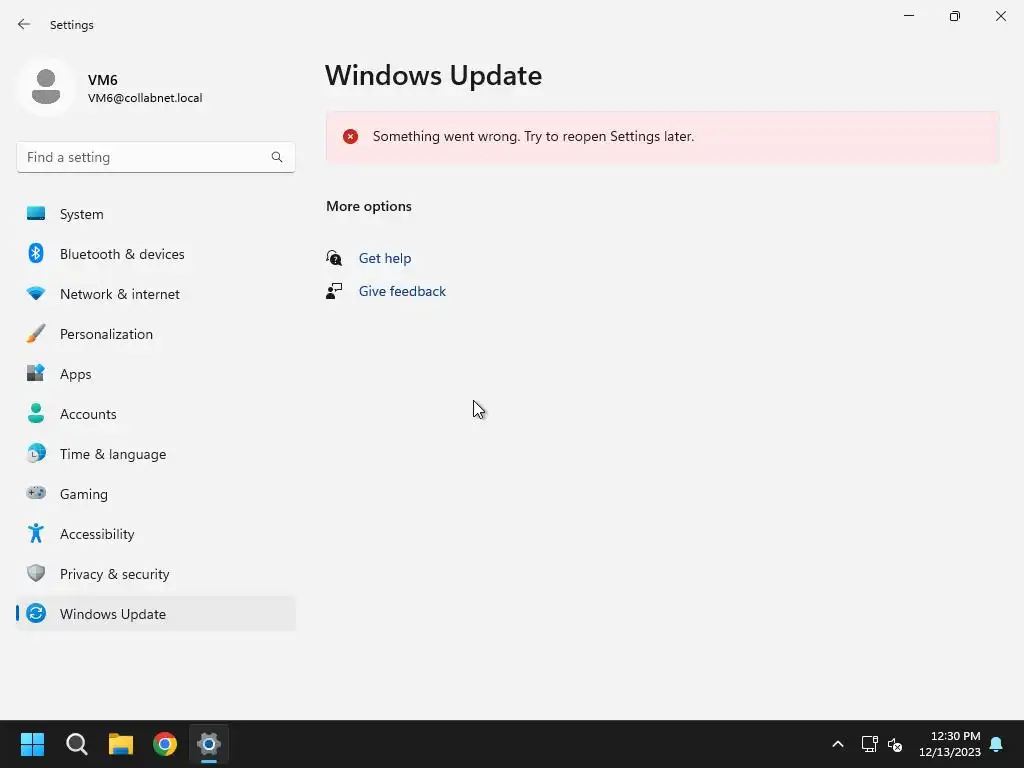
Task: Click the VM6@collabnet.local account email
Action: tap(145, 98)
